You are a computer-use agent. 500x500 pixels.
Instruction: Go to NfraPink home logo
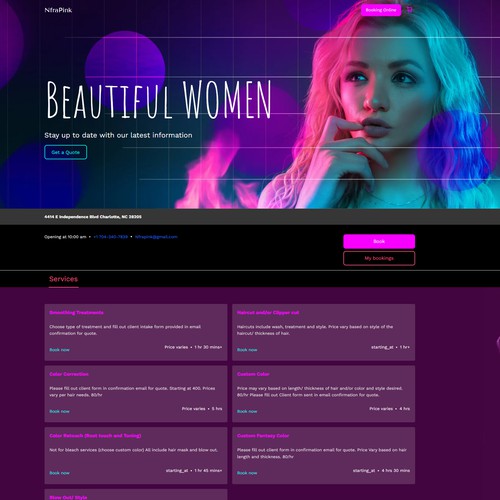point(58,10)
